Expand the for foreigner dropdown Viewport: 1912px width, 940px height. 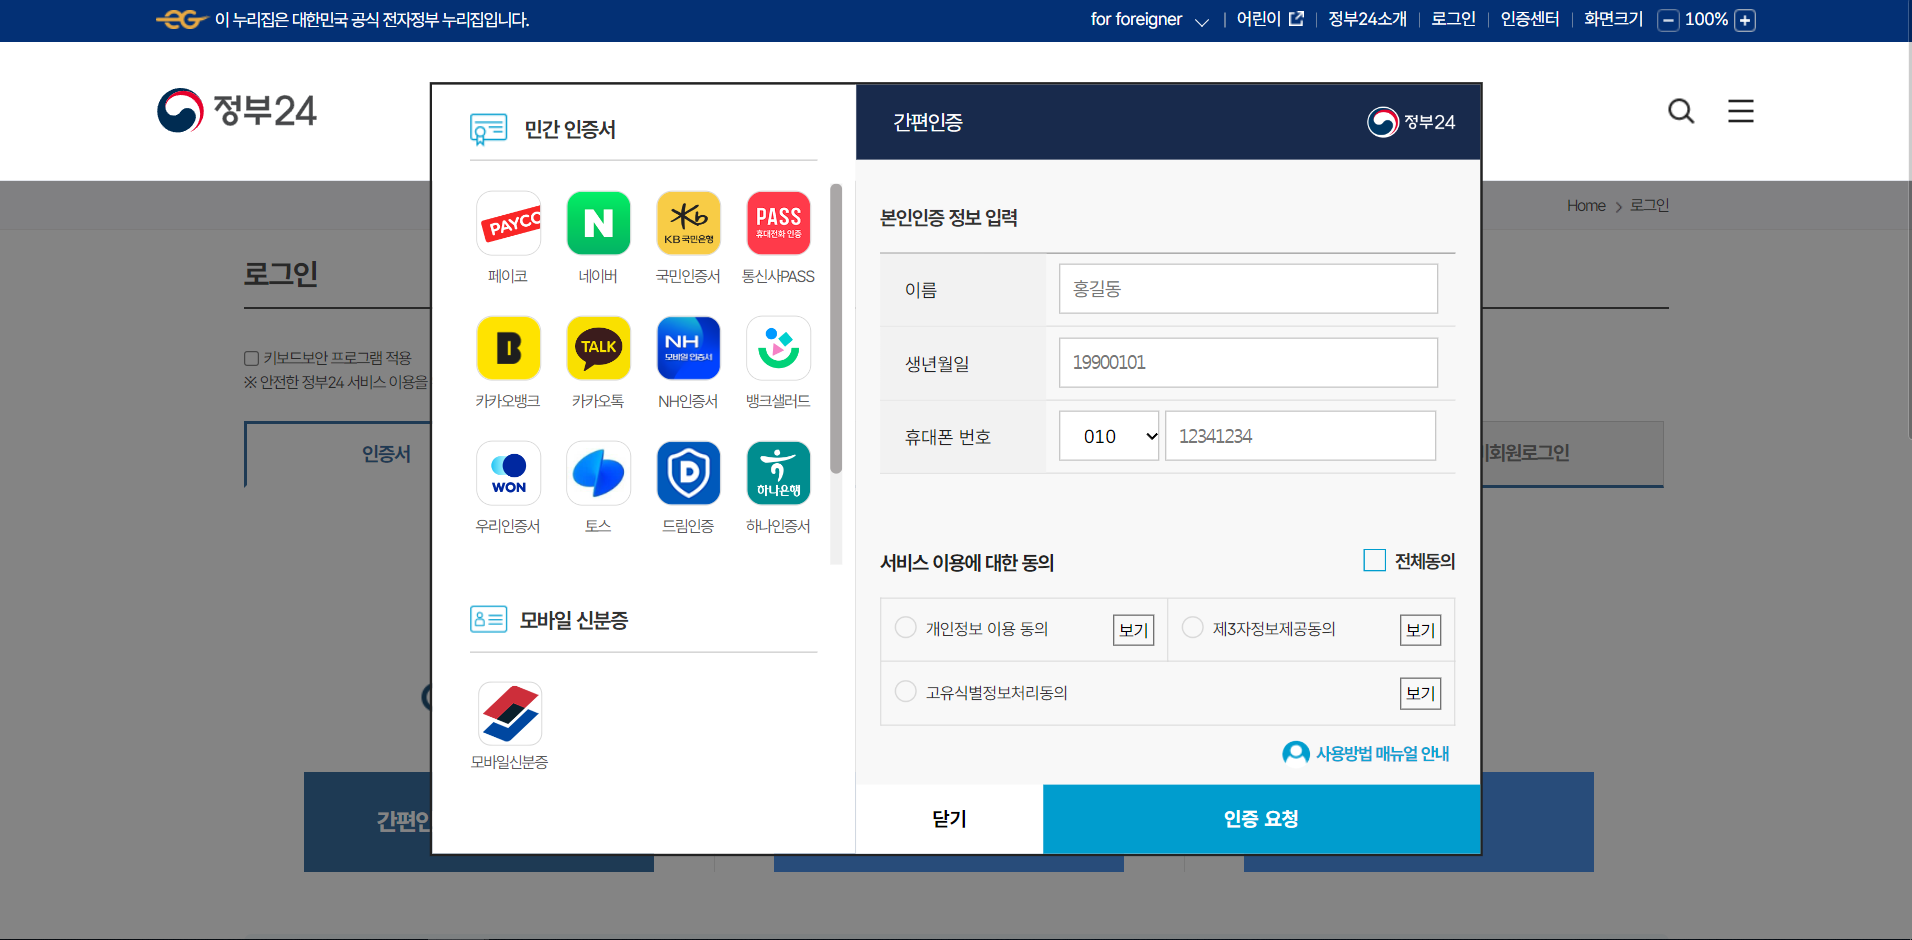1149,20
